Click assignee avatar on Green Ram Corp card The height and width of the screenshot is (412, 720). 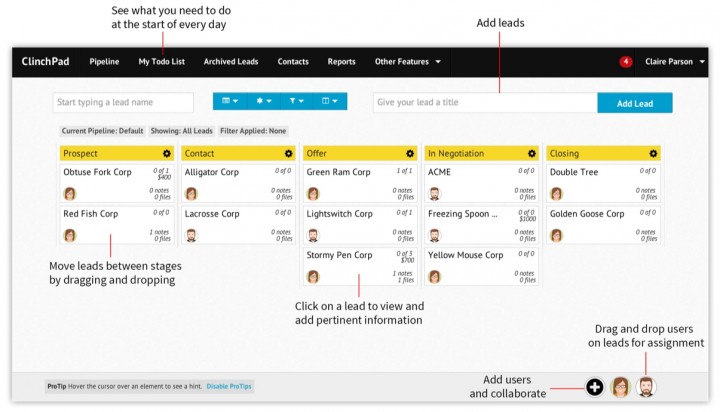313,194
